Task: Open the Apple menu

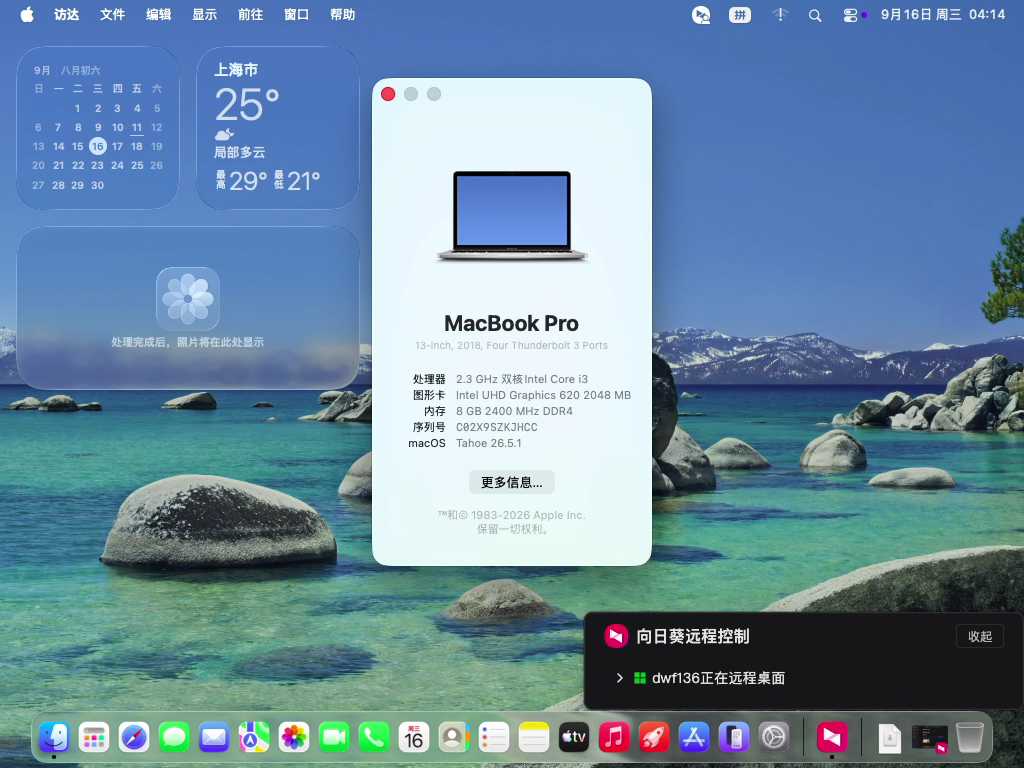Action: coord(27,14)
